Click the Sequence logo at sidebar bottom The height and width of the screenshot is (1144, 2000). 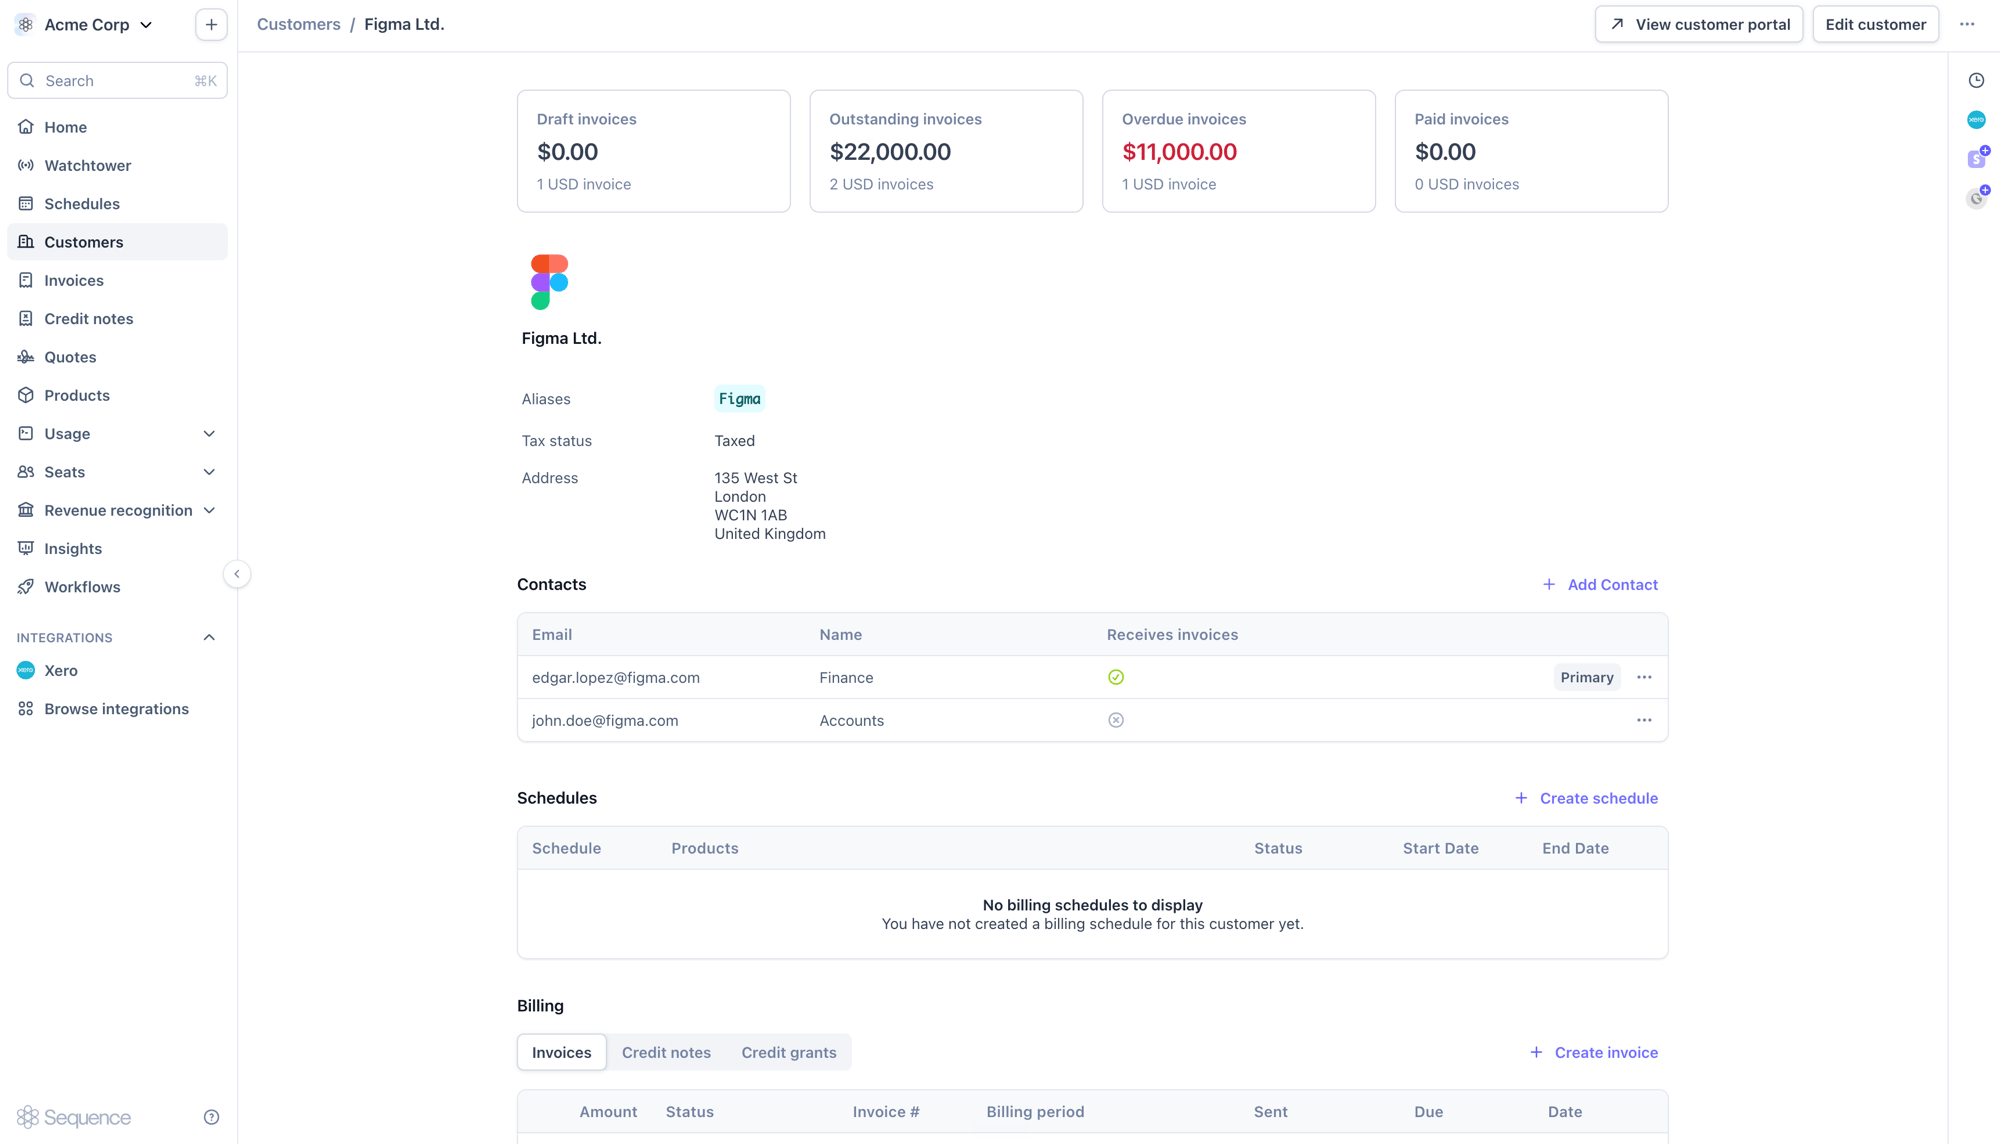click(x=74, y=1117)
